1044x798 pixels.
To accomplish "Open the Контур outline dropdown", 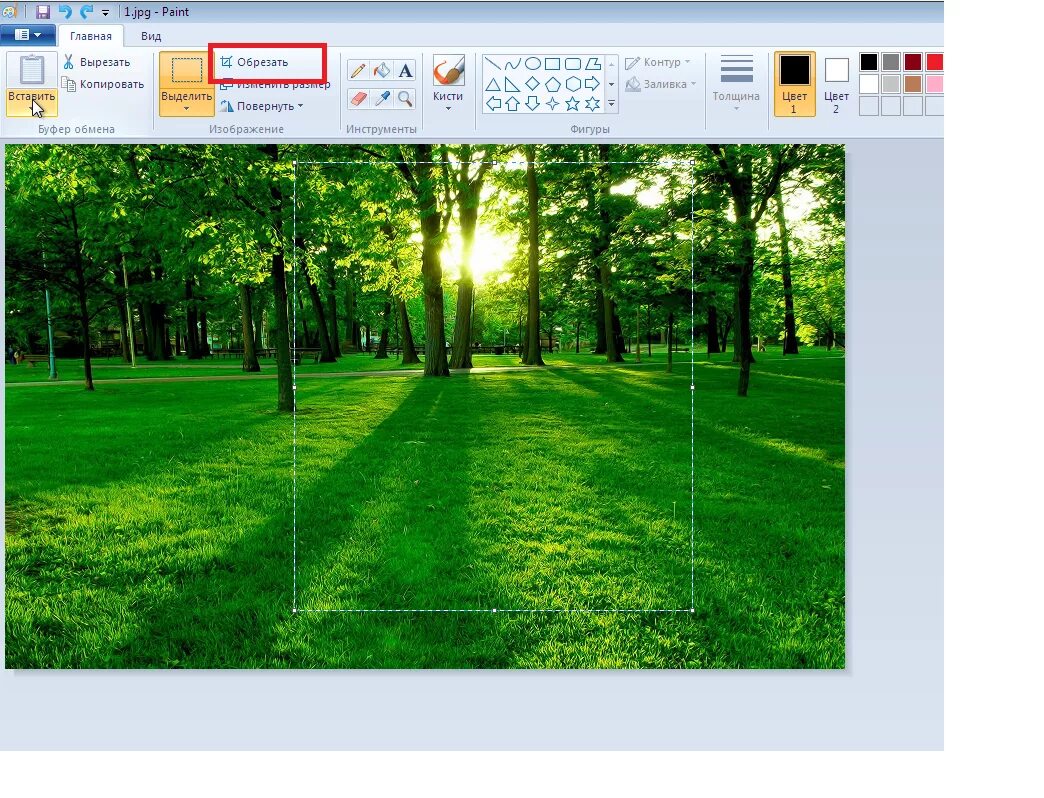I will pos(658,62).
